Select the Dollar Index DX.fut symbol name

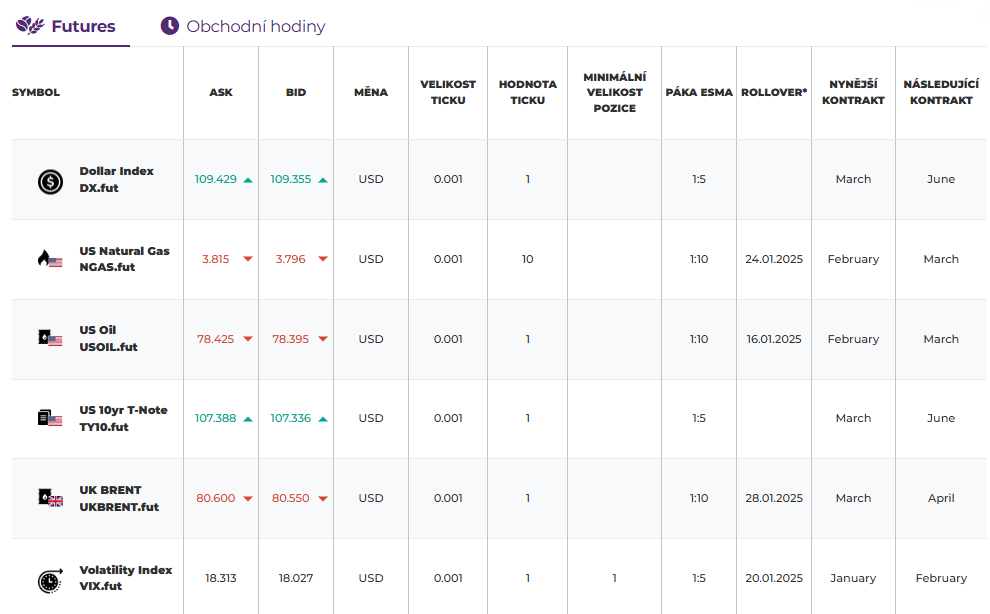click(116, 179)
